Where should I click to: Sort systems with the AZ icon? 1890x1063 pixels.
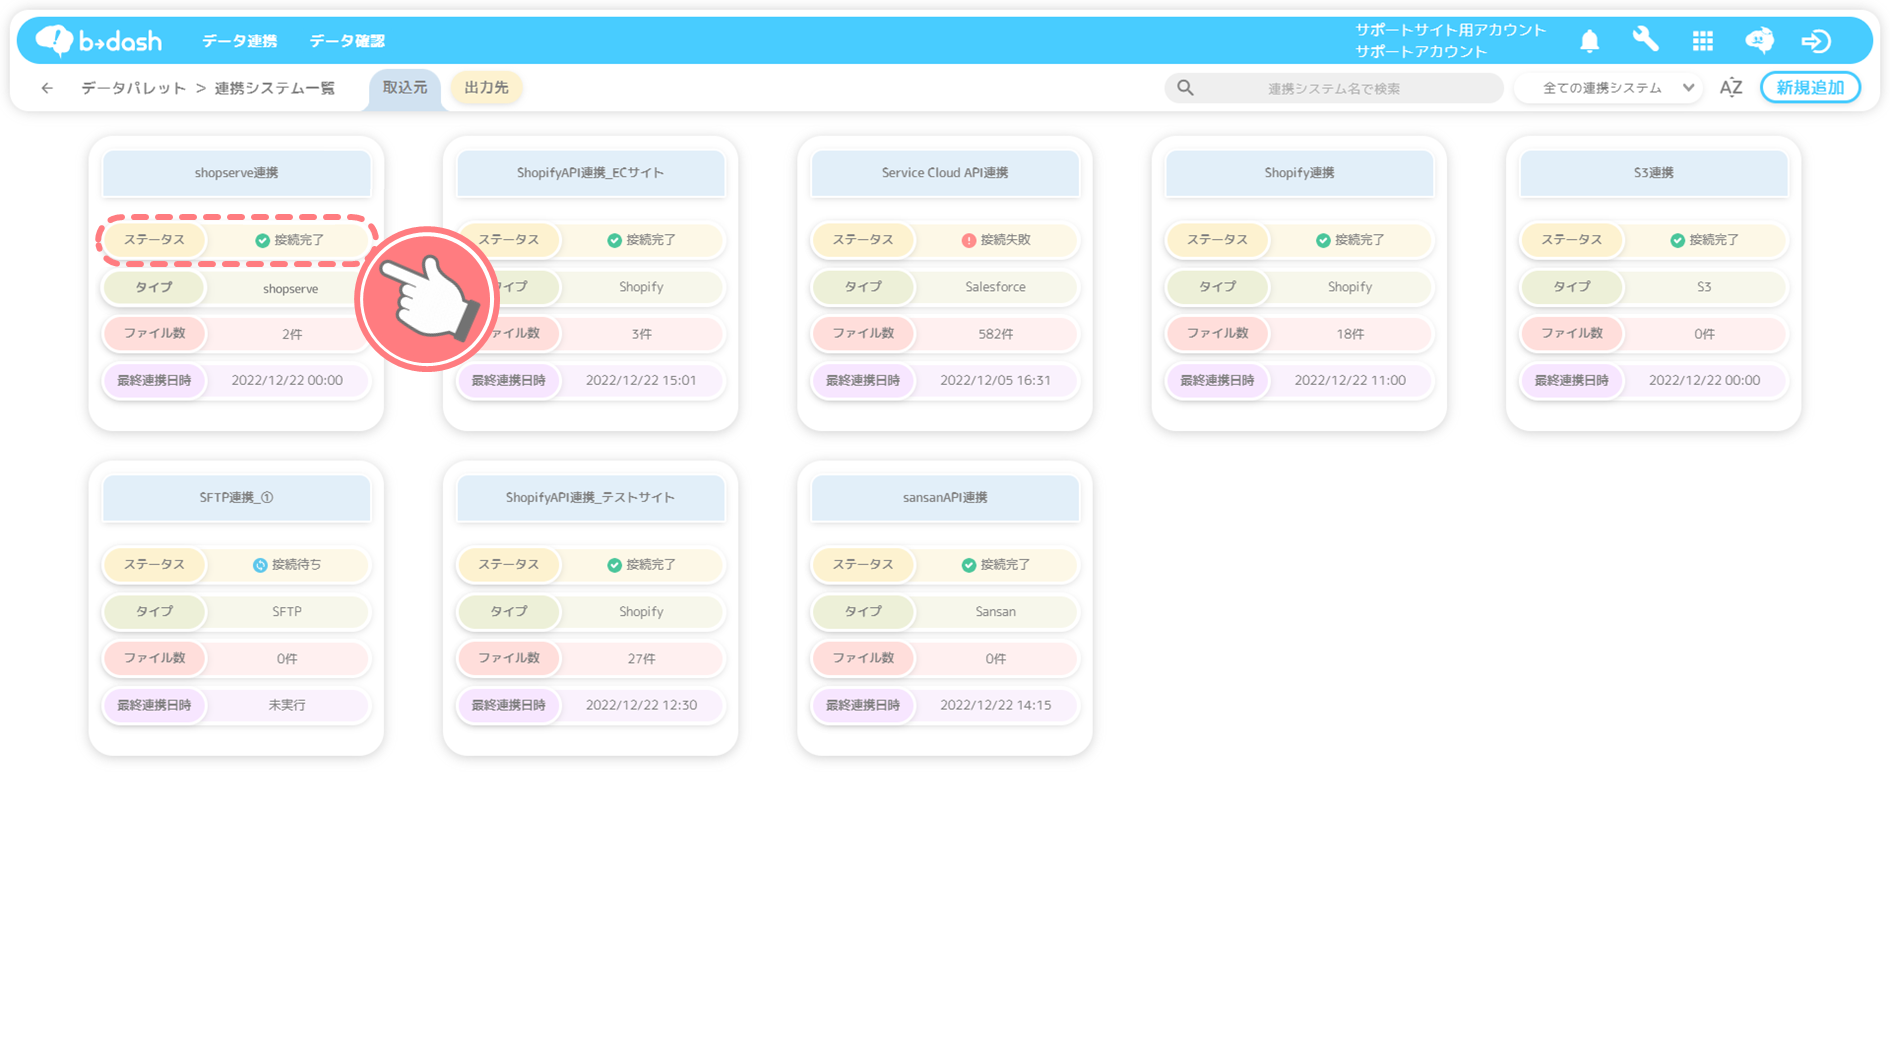[1731, 88]
